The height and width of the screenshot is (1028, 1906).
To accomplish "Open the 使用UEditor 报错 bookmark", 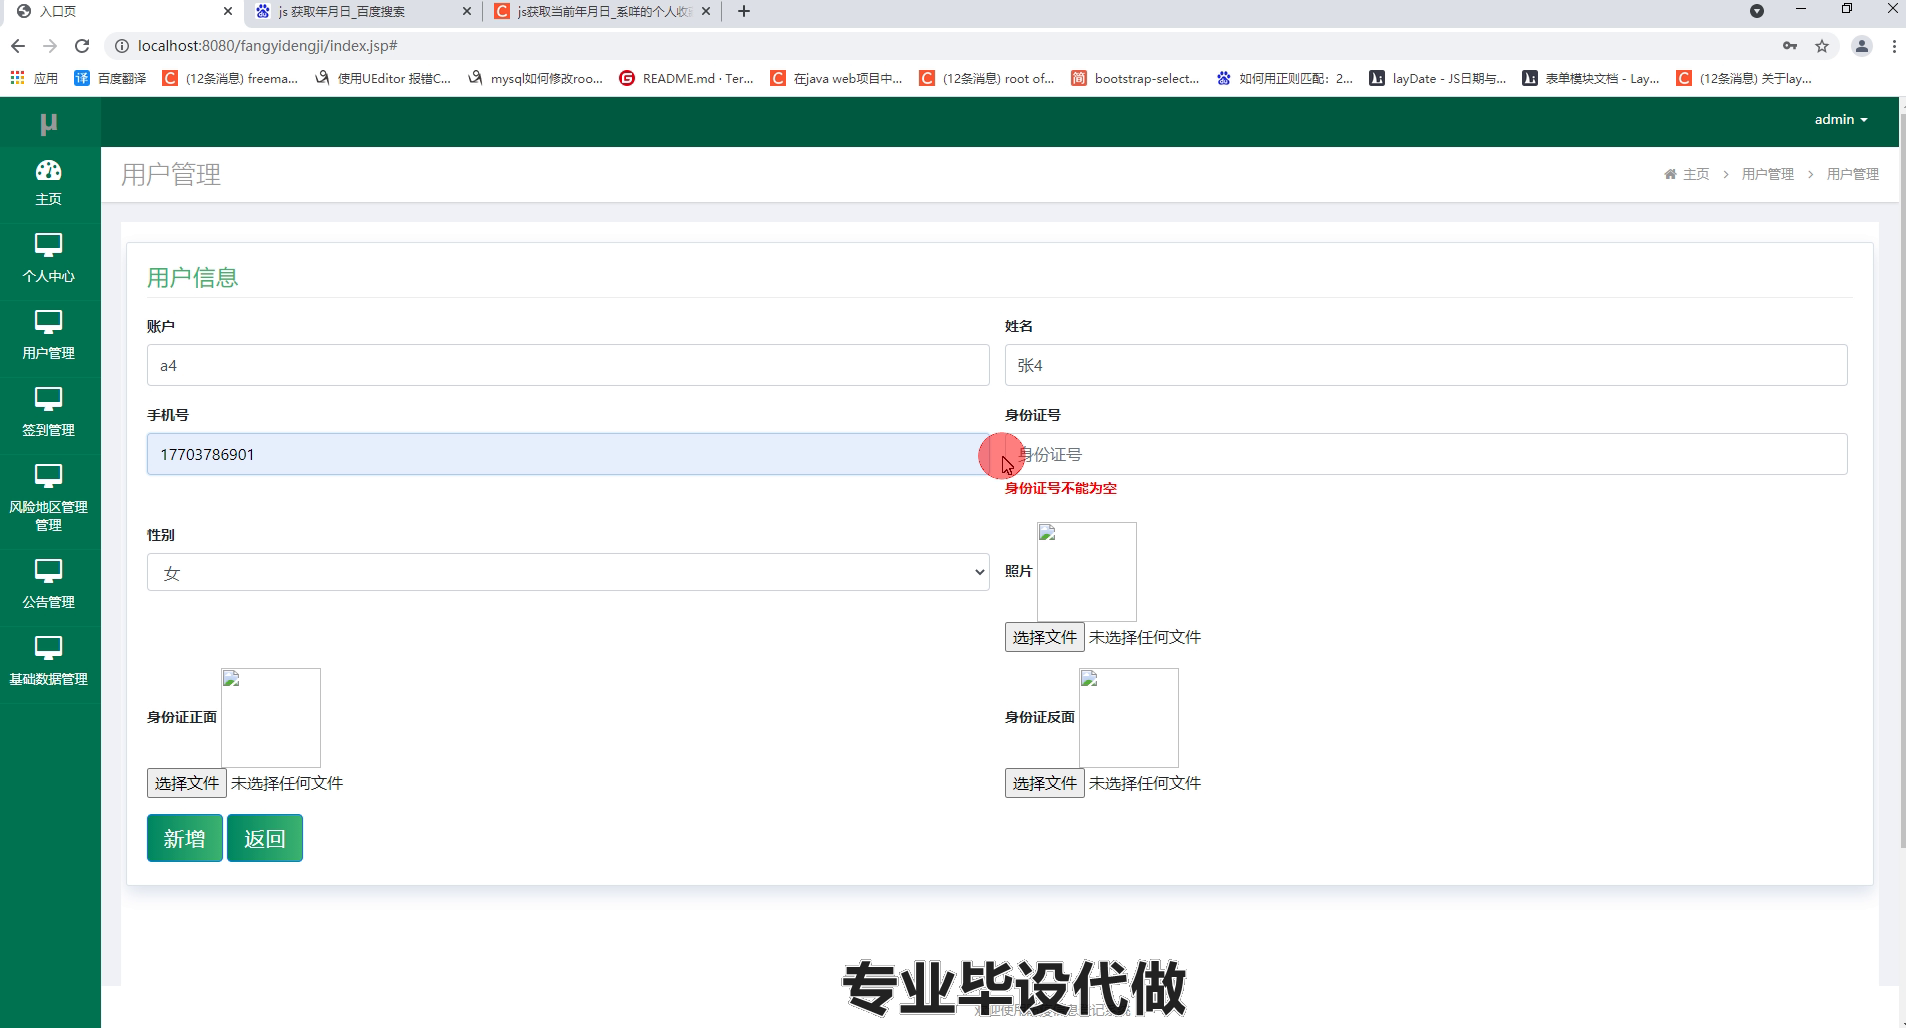I will [x=382, y=78].
